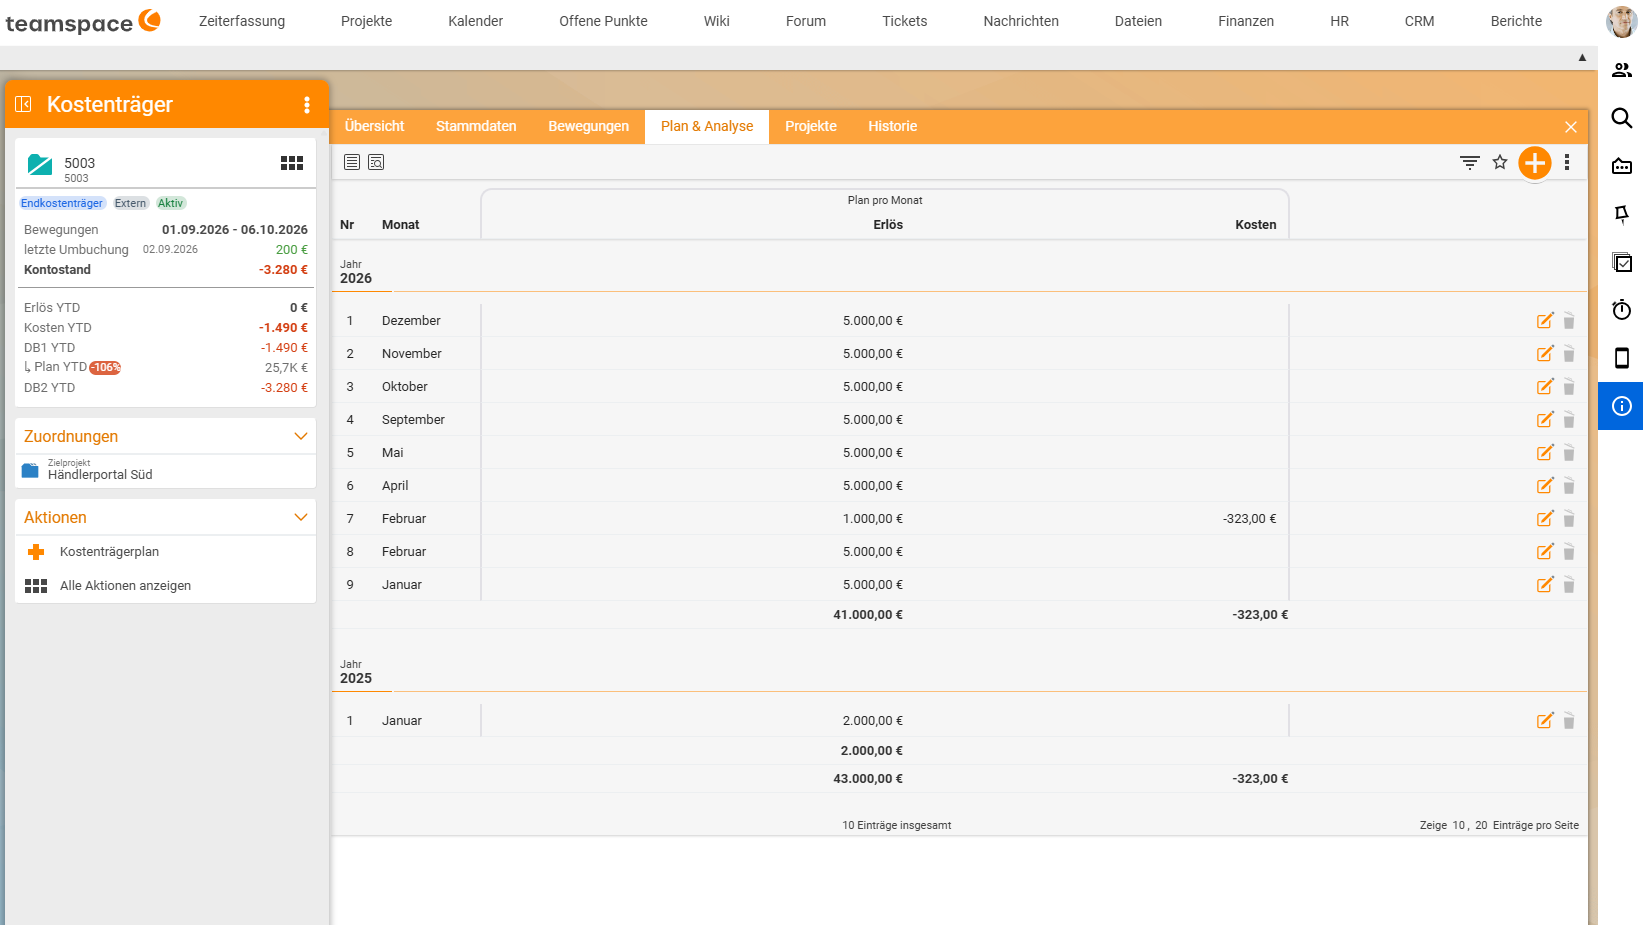Image resolution: width=1643 pixels, height=925 pixels.
Task: Delete the September plan row
Action: (1569, 420)
